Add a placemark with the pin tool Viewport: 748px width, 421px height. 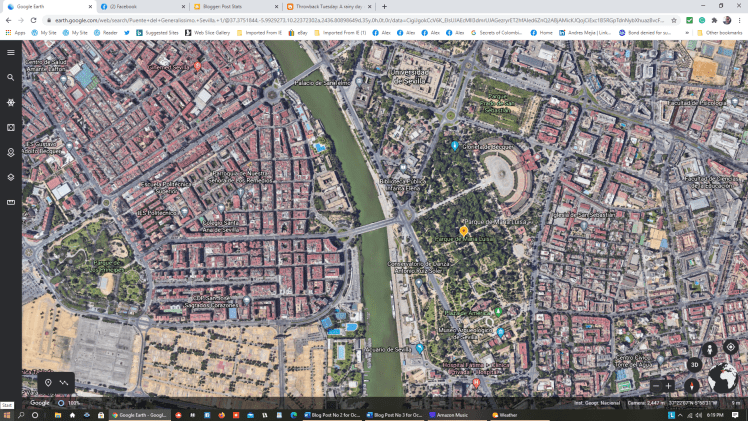coord(48,383)
